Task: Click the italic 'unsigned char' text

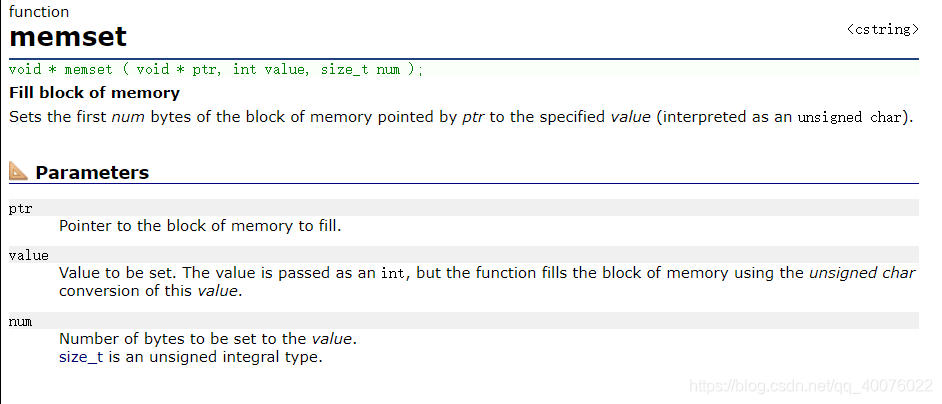Action: click(x=862, y=273)
